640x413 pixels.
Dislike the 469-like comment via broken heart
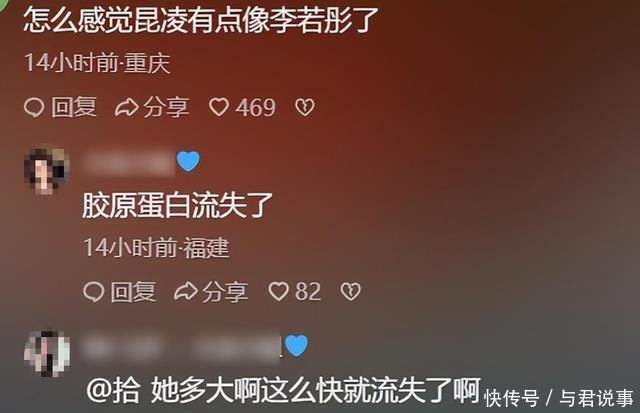click(305, 108)
